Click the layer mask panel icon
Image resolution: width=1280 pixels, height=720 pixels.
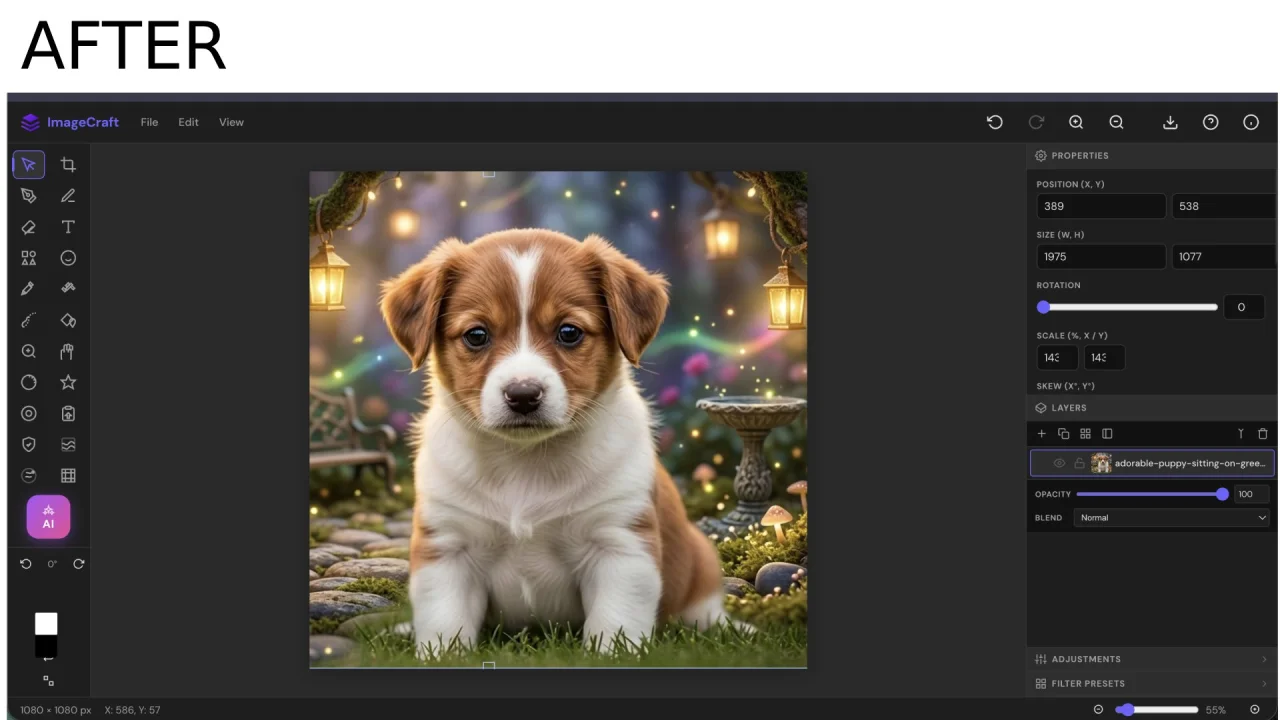click(1107, 434)
